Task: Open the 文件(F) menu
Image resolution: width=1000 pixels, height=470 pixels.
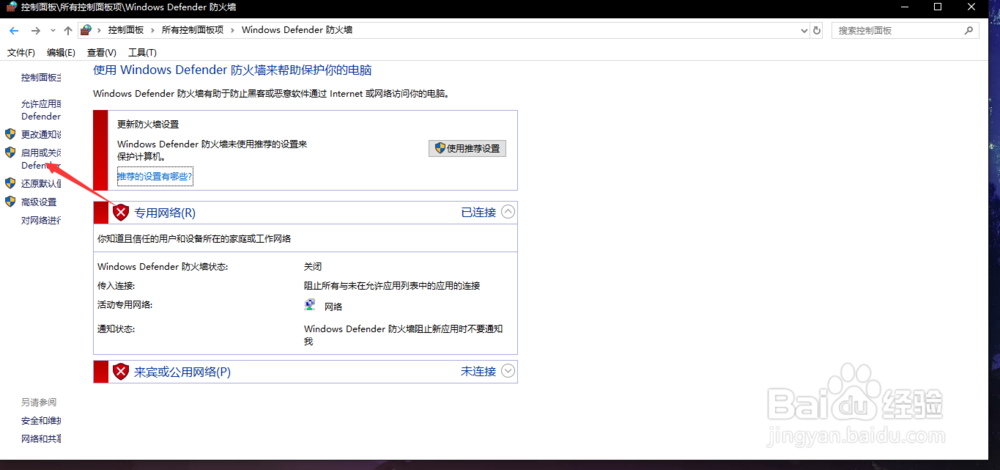Action: click(21, 52)
